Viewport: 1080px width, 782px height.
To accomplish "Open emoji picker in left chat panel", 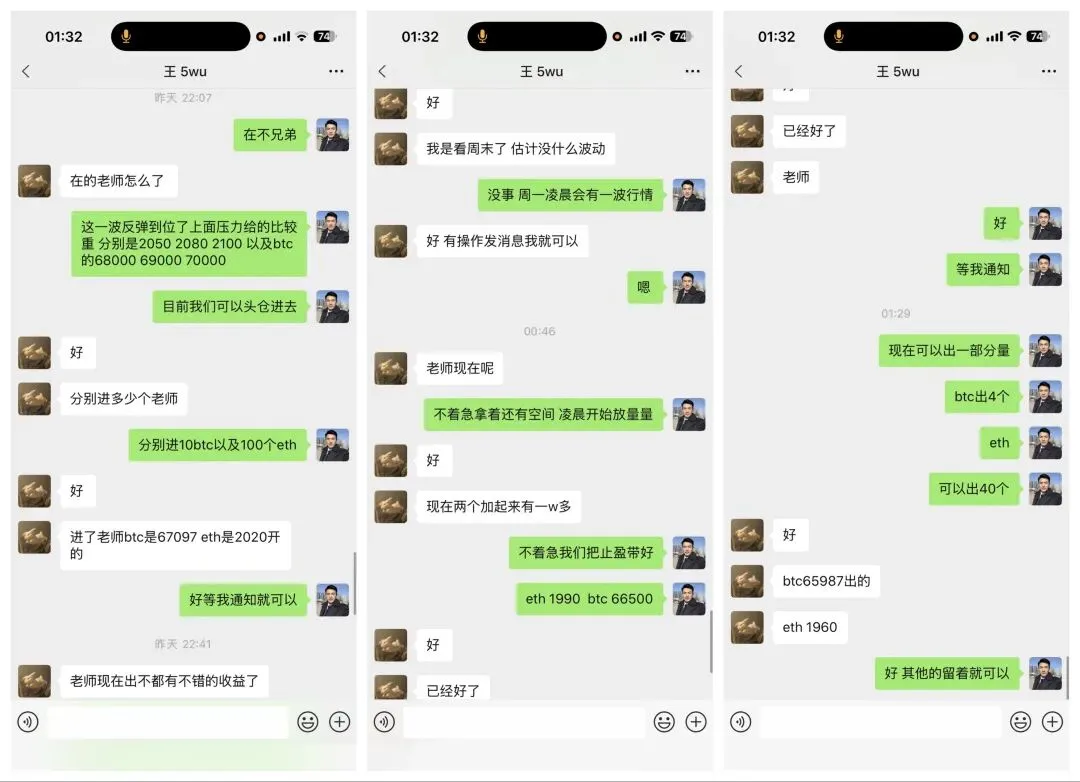I will pos(308,721).
